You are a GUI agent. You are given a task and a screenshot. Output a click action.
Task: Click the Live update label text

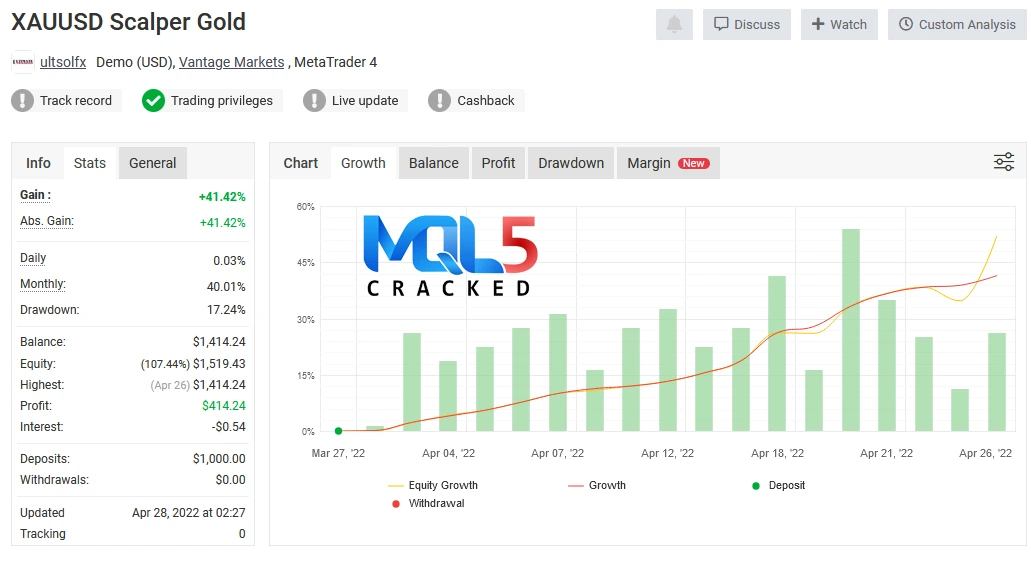[x=365, y=101]
